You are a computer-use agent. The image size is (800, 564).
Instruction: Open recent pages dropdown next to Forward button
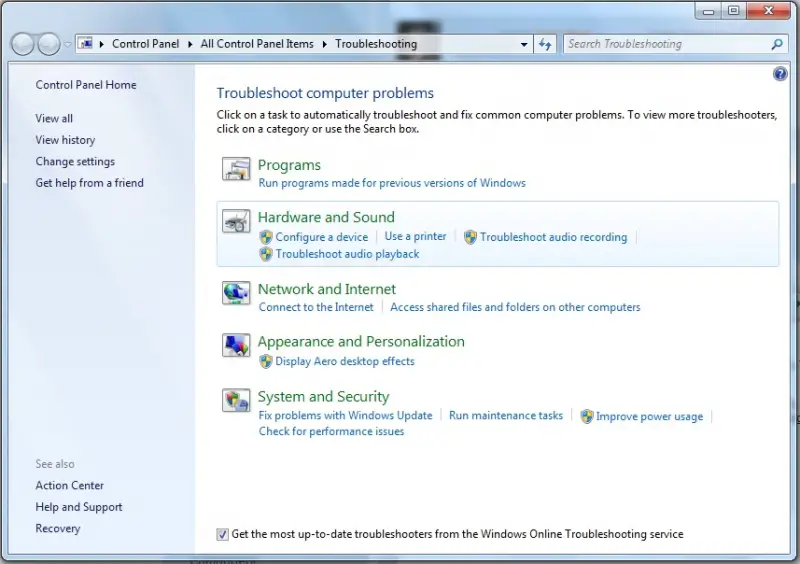pyautogui.click(x=67, y=45)
